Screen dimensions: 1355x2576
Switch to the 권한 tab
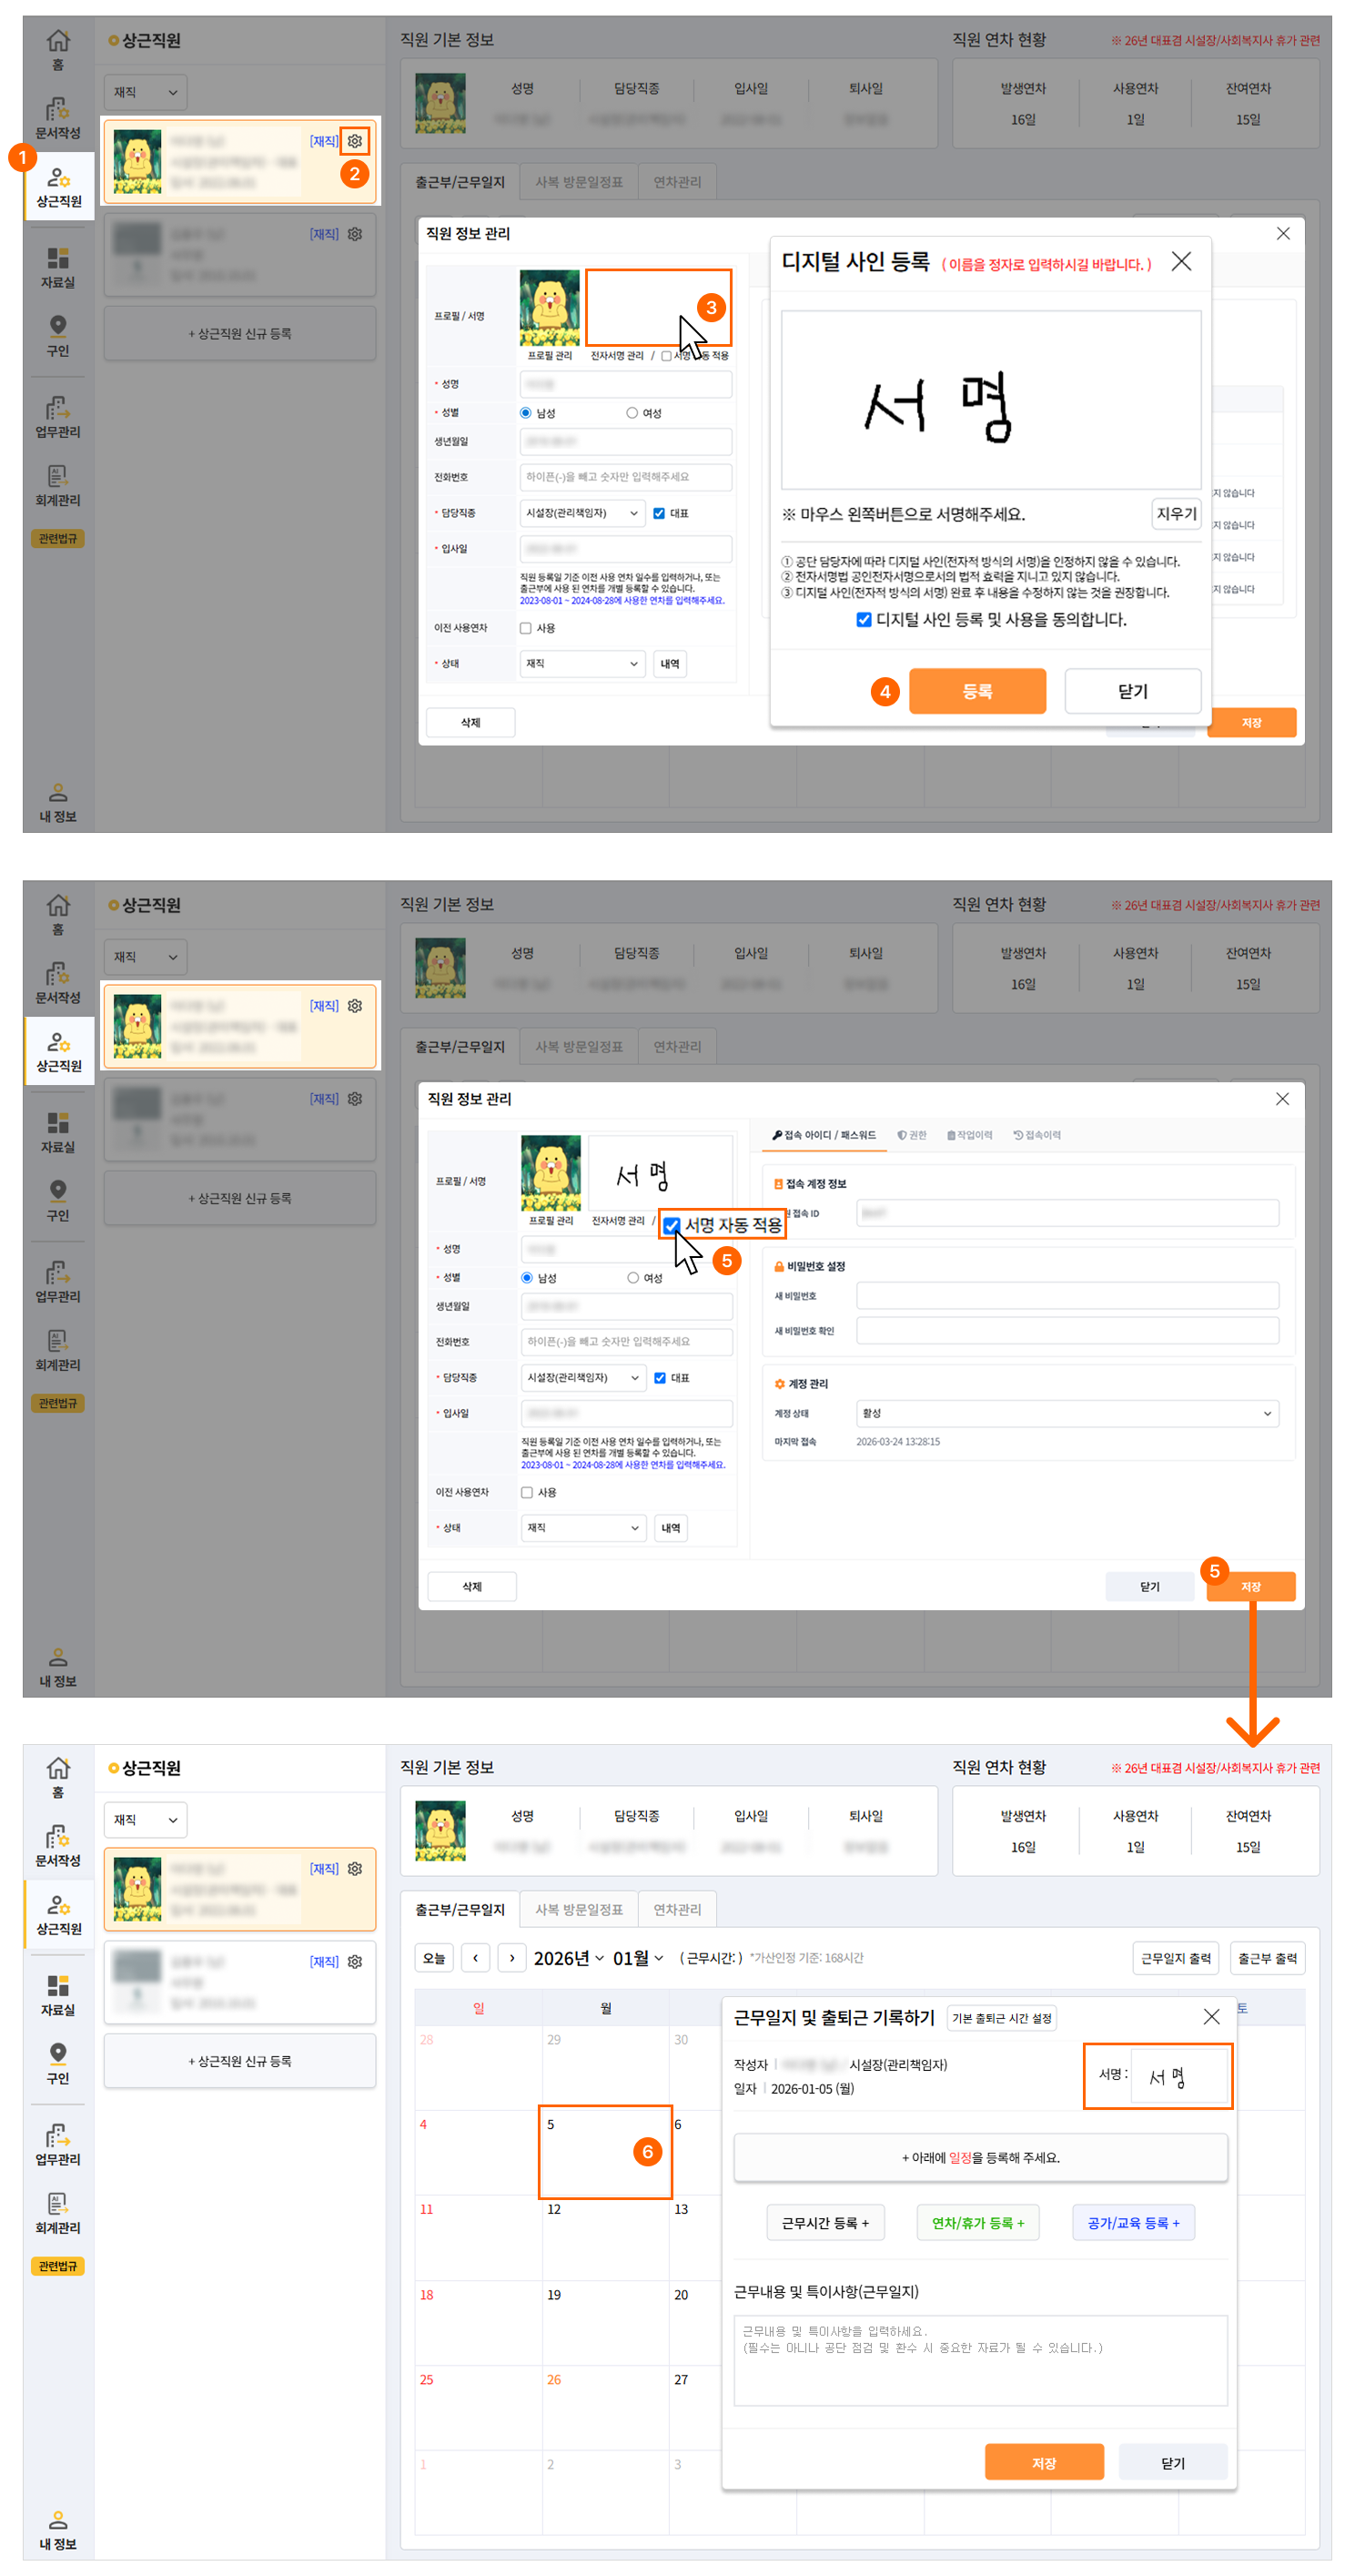tap(911, 1134)
